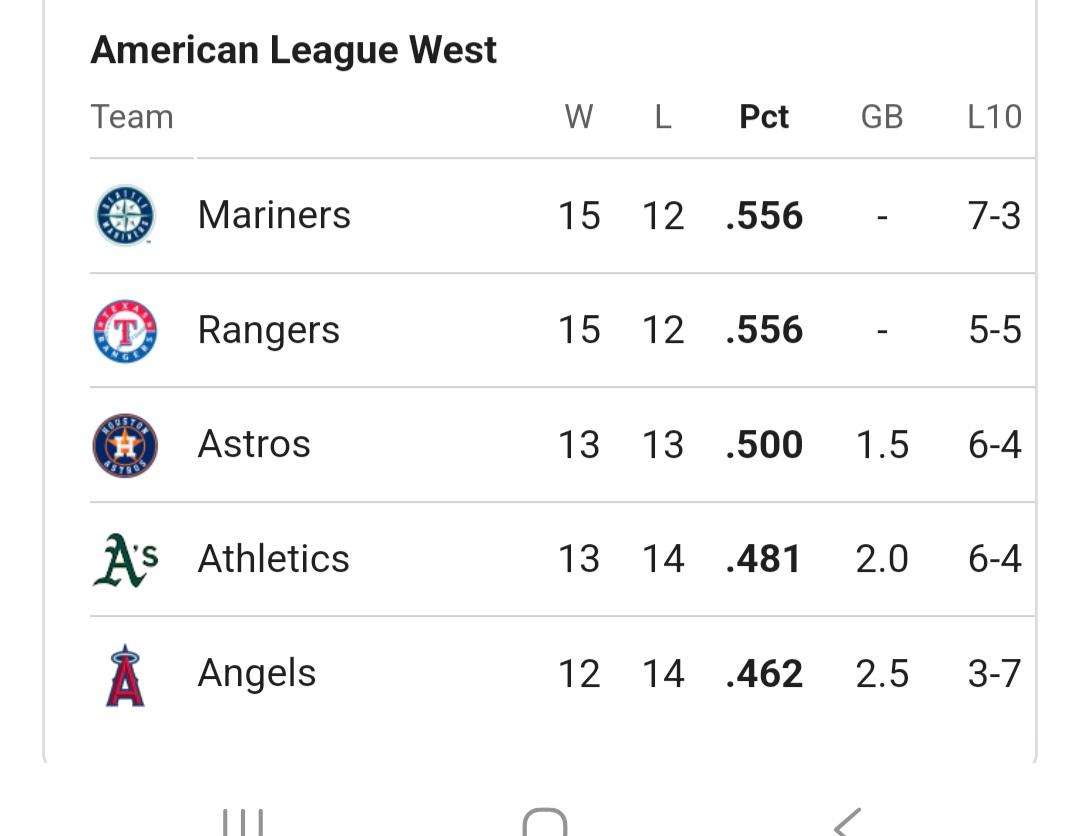Click the Team column header
This screenshot has height=836, width=1080.
tap(132, 116)
